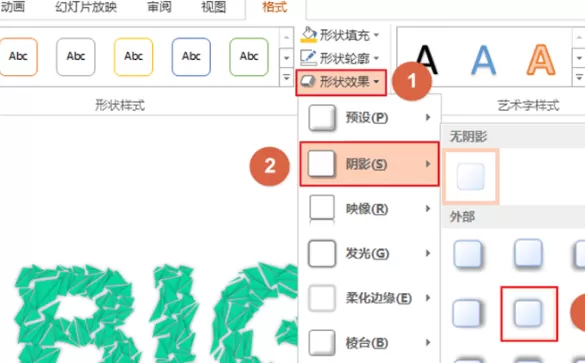
Task: Open the 预设(P) submenu
Action: (x=369, y=118)
